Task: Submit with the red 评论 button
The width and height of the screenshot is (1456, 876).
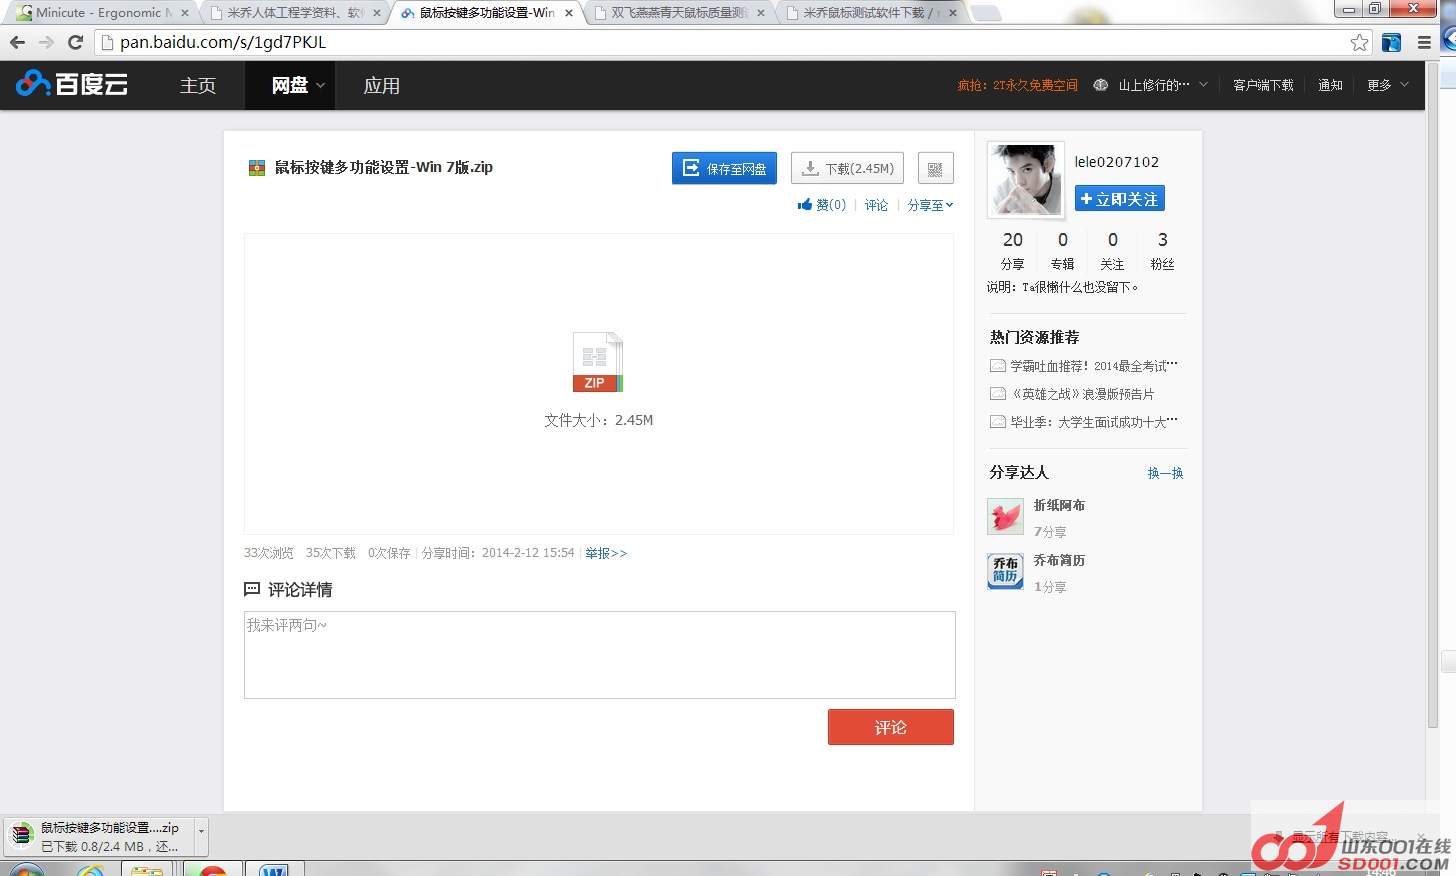Action: tap(890, 727)
